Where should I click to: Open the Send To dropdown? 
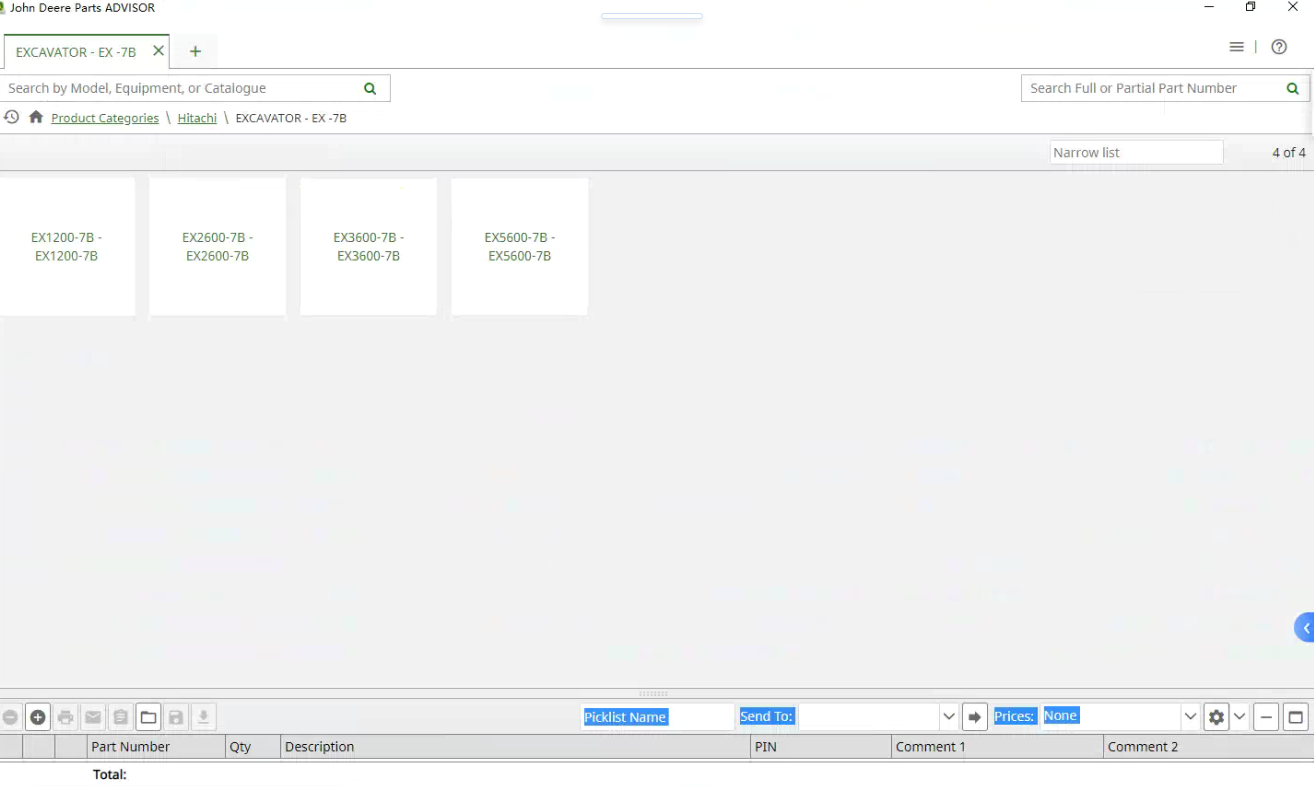pyautogui.click(x=949, y=717)
